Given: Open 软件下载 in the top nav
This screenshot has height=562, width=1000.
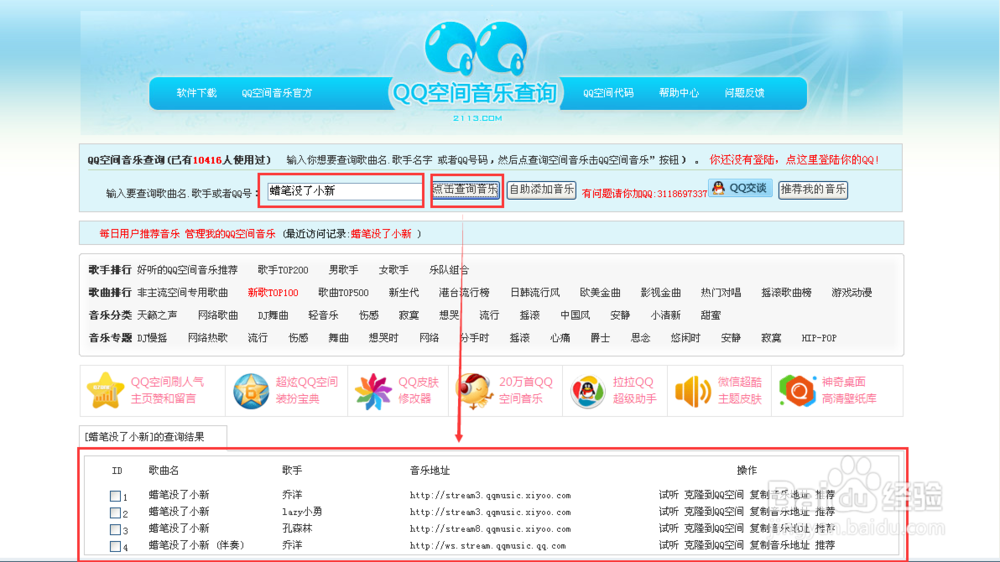Looking at the screenshot, I should click(196, 93).
